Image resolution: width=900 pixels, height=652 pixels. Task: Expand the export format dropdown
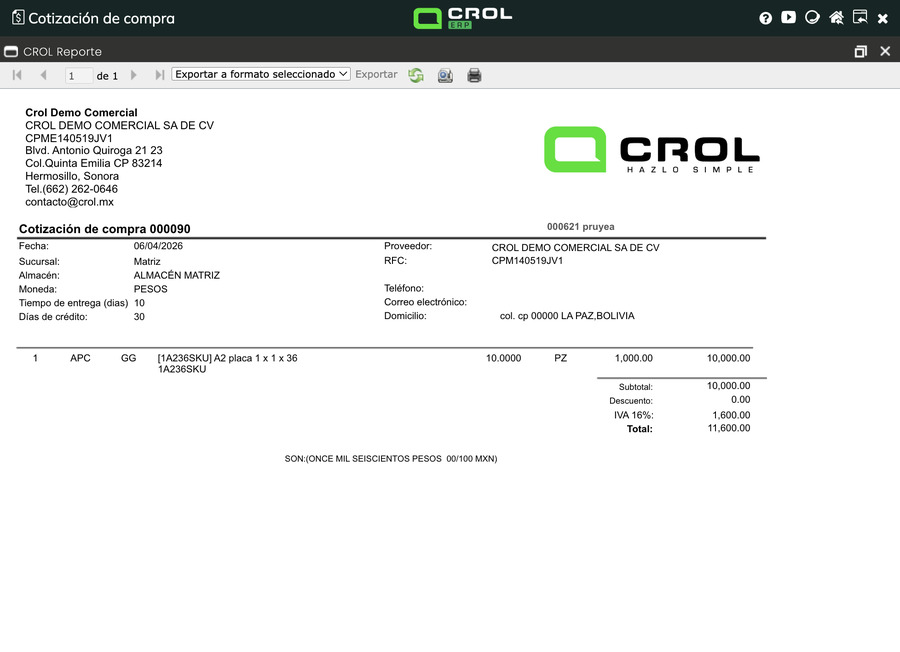click(x=261, y=74)
